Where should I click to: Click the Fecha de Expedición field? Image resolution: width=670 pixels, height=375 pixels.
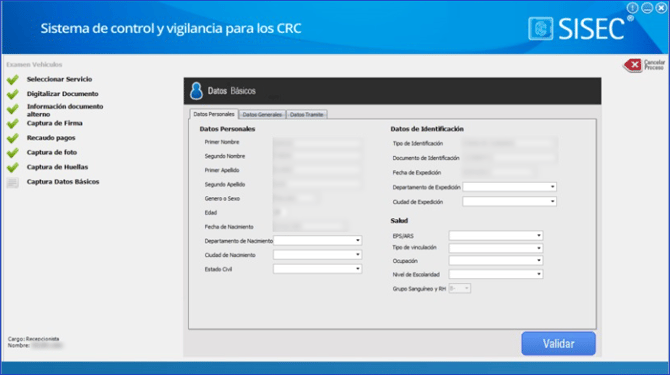click(x=499, y=172)
